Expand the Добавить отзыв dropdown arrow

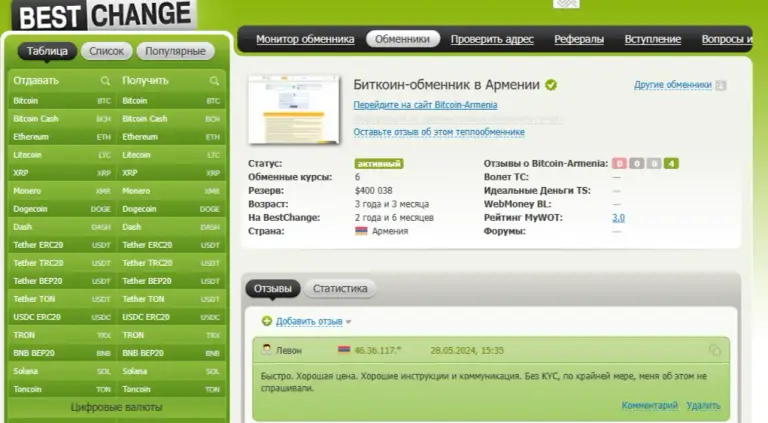(x=348, y=322)
